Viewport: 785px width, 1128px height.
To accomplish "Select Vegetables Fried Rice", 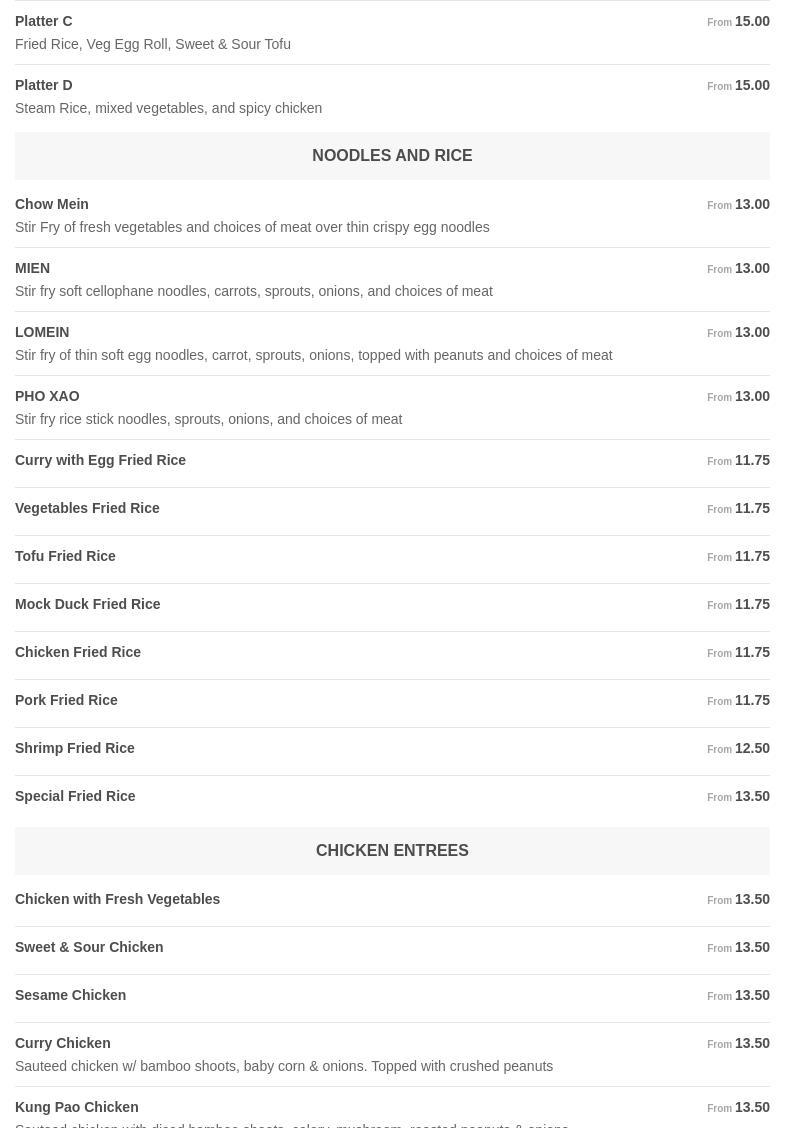I will pos(87,508).
